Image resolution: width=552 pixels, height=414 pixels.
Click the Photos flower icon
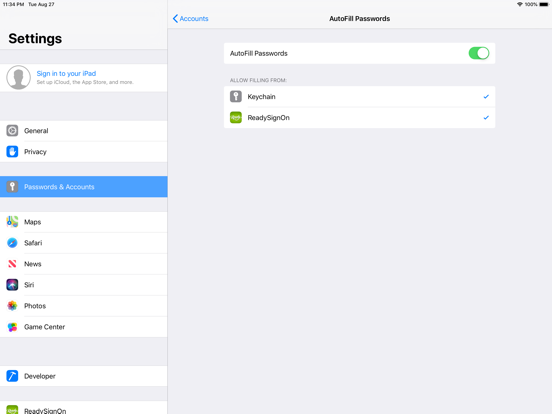click(12, 306)
